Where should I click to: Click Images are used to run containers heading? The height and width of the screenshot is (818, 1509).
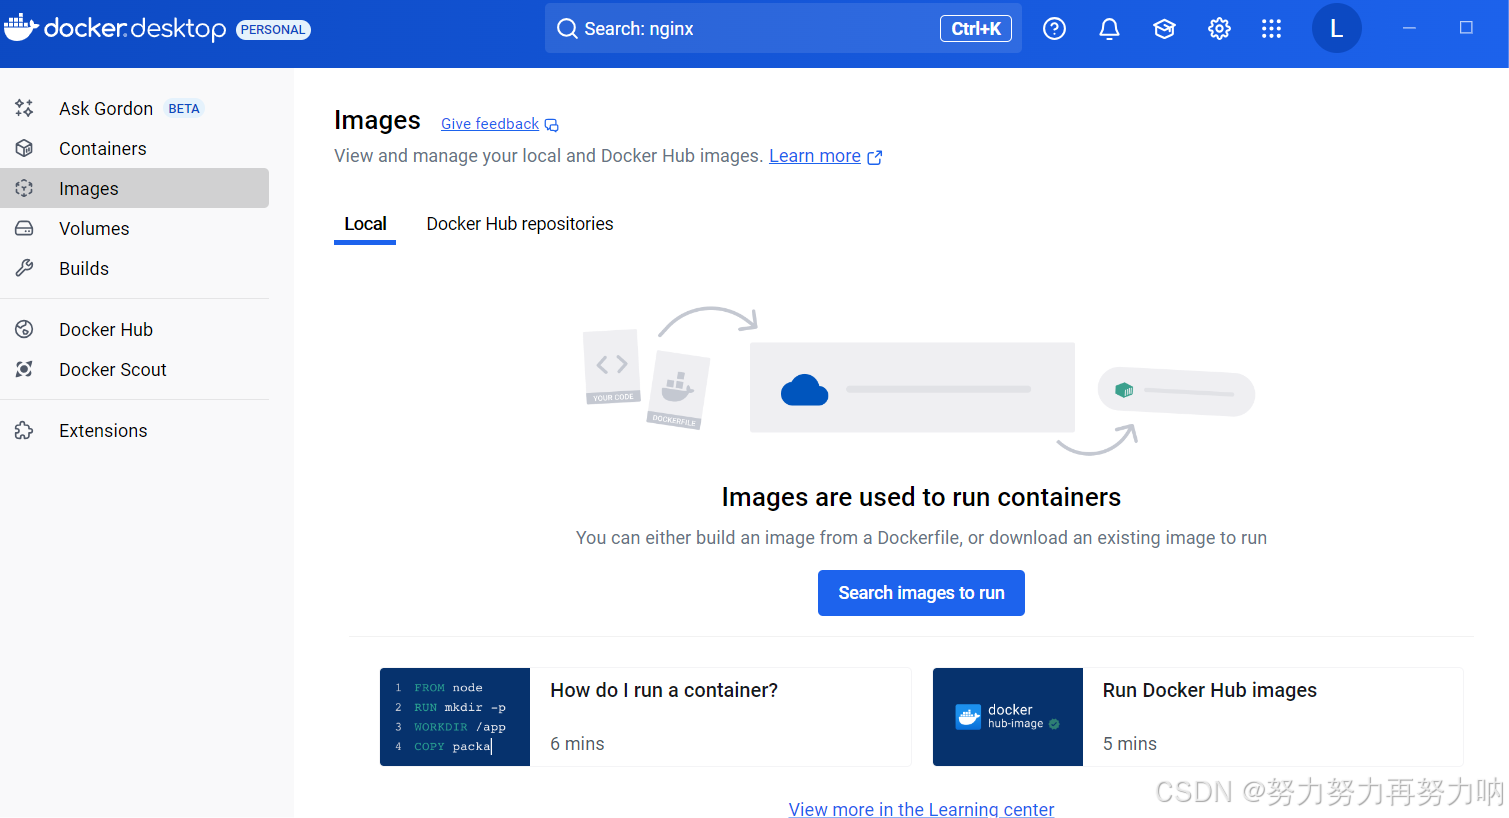[x=921, y=497]
